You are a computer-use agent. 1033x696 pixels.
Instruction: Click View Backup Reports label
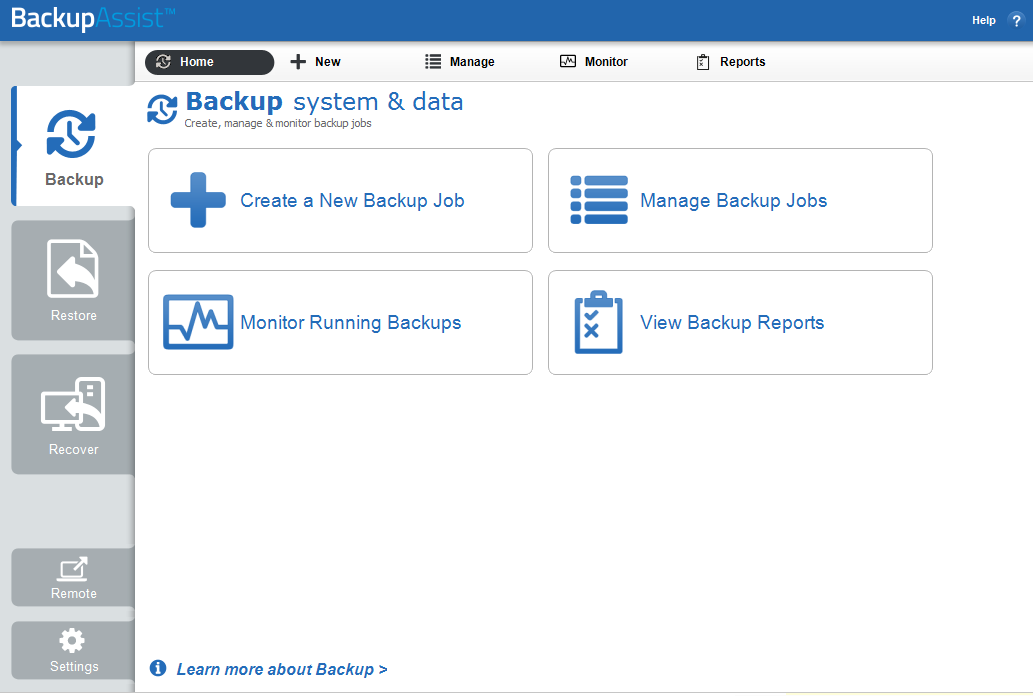coord(732,322)
